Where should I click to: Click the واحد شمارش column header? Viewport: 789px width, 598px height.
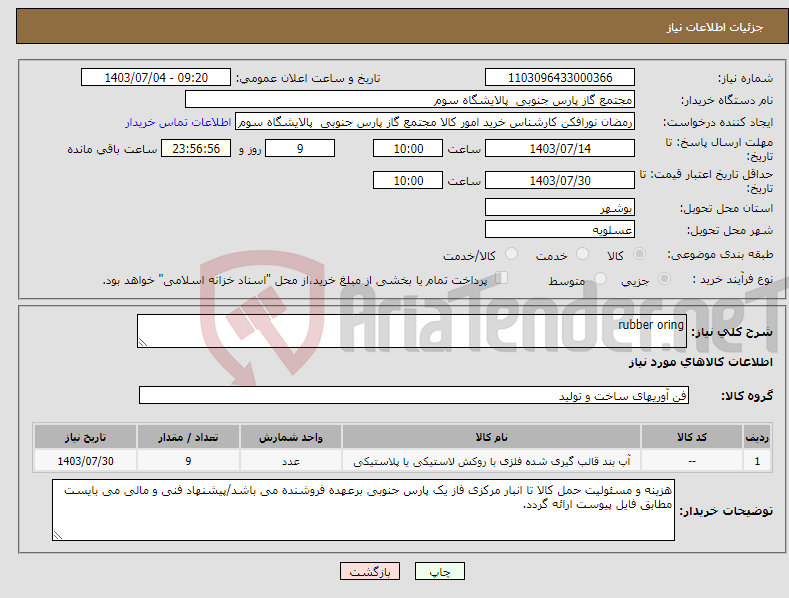[291, 437]
